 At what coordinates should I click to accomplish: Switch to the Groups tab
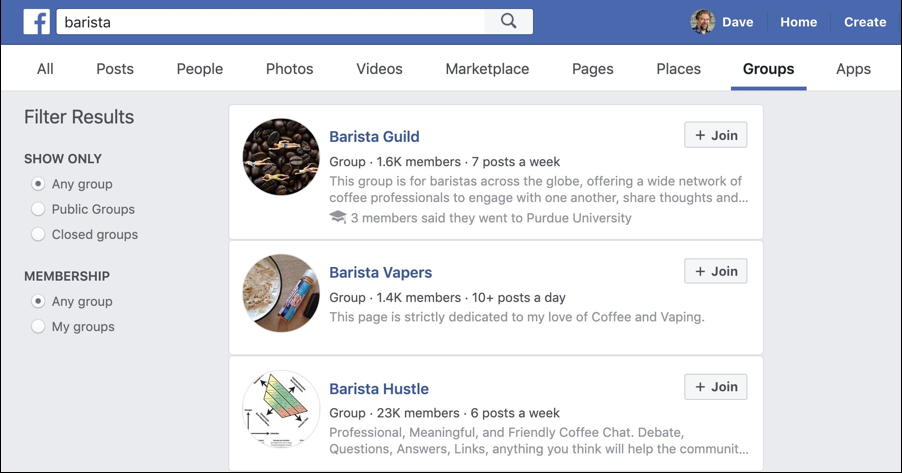pyautogui.click(x=769, y=69)
